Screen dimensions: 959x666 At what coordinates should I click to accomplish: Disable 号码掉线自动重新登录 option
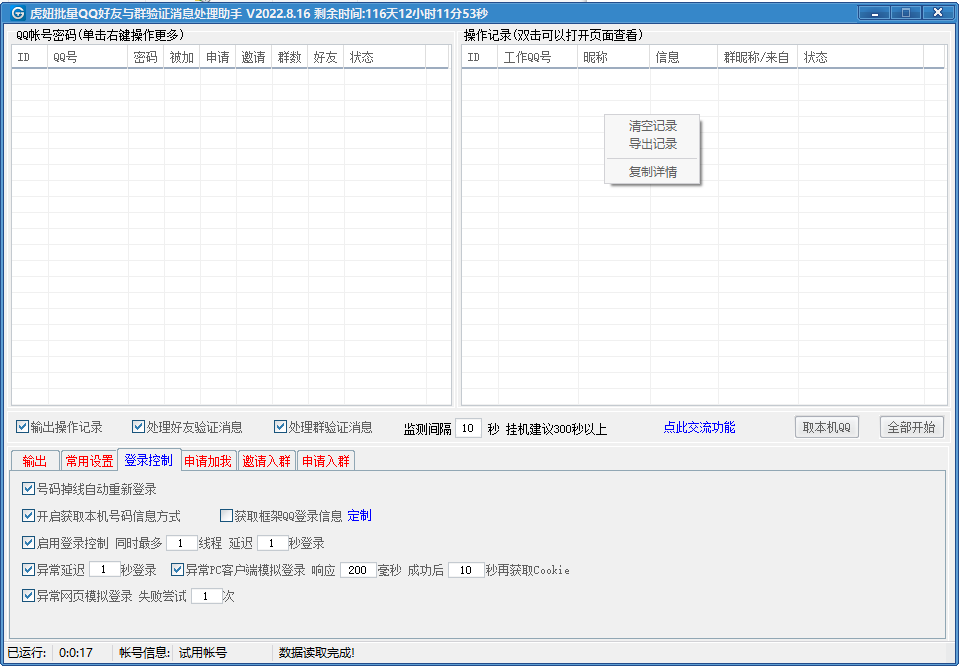click(x=28, y=489)
